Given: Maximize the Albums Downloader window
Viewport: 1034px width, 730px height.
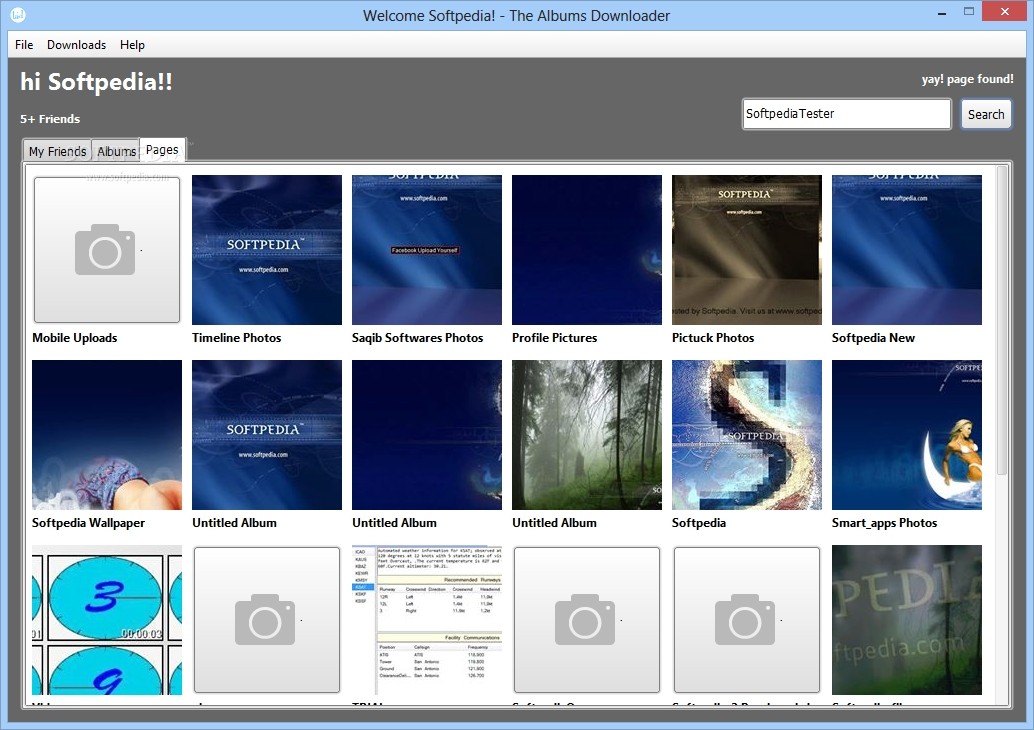Looking at the screenshot, I should [969, 11].
